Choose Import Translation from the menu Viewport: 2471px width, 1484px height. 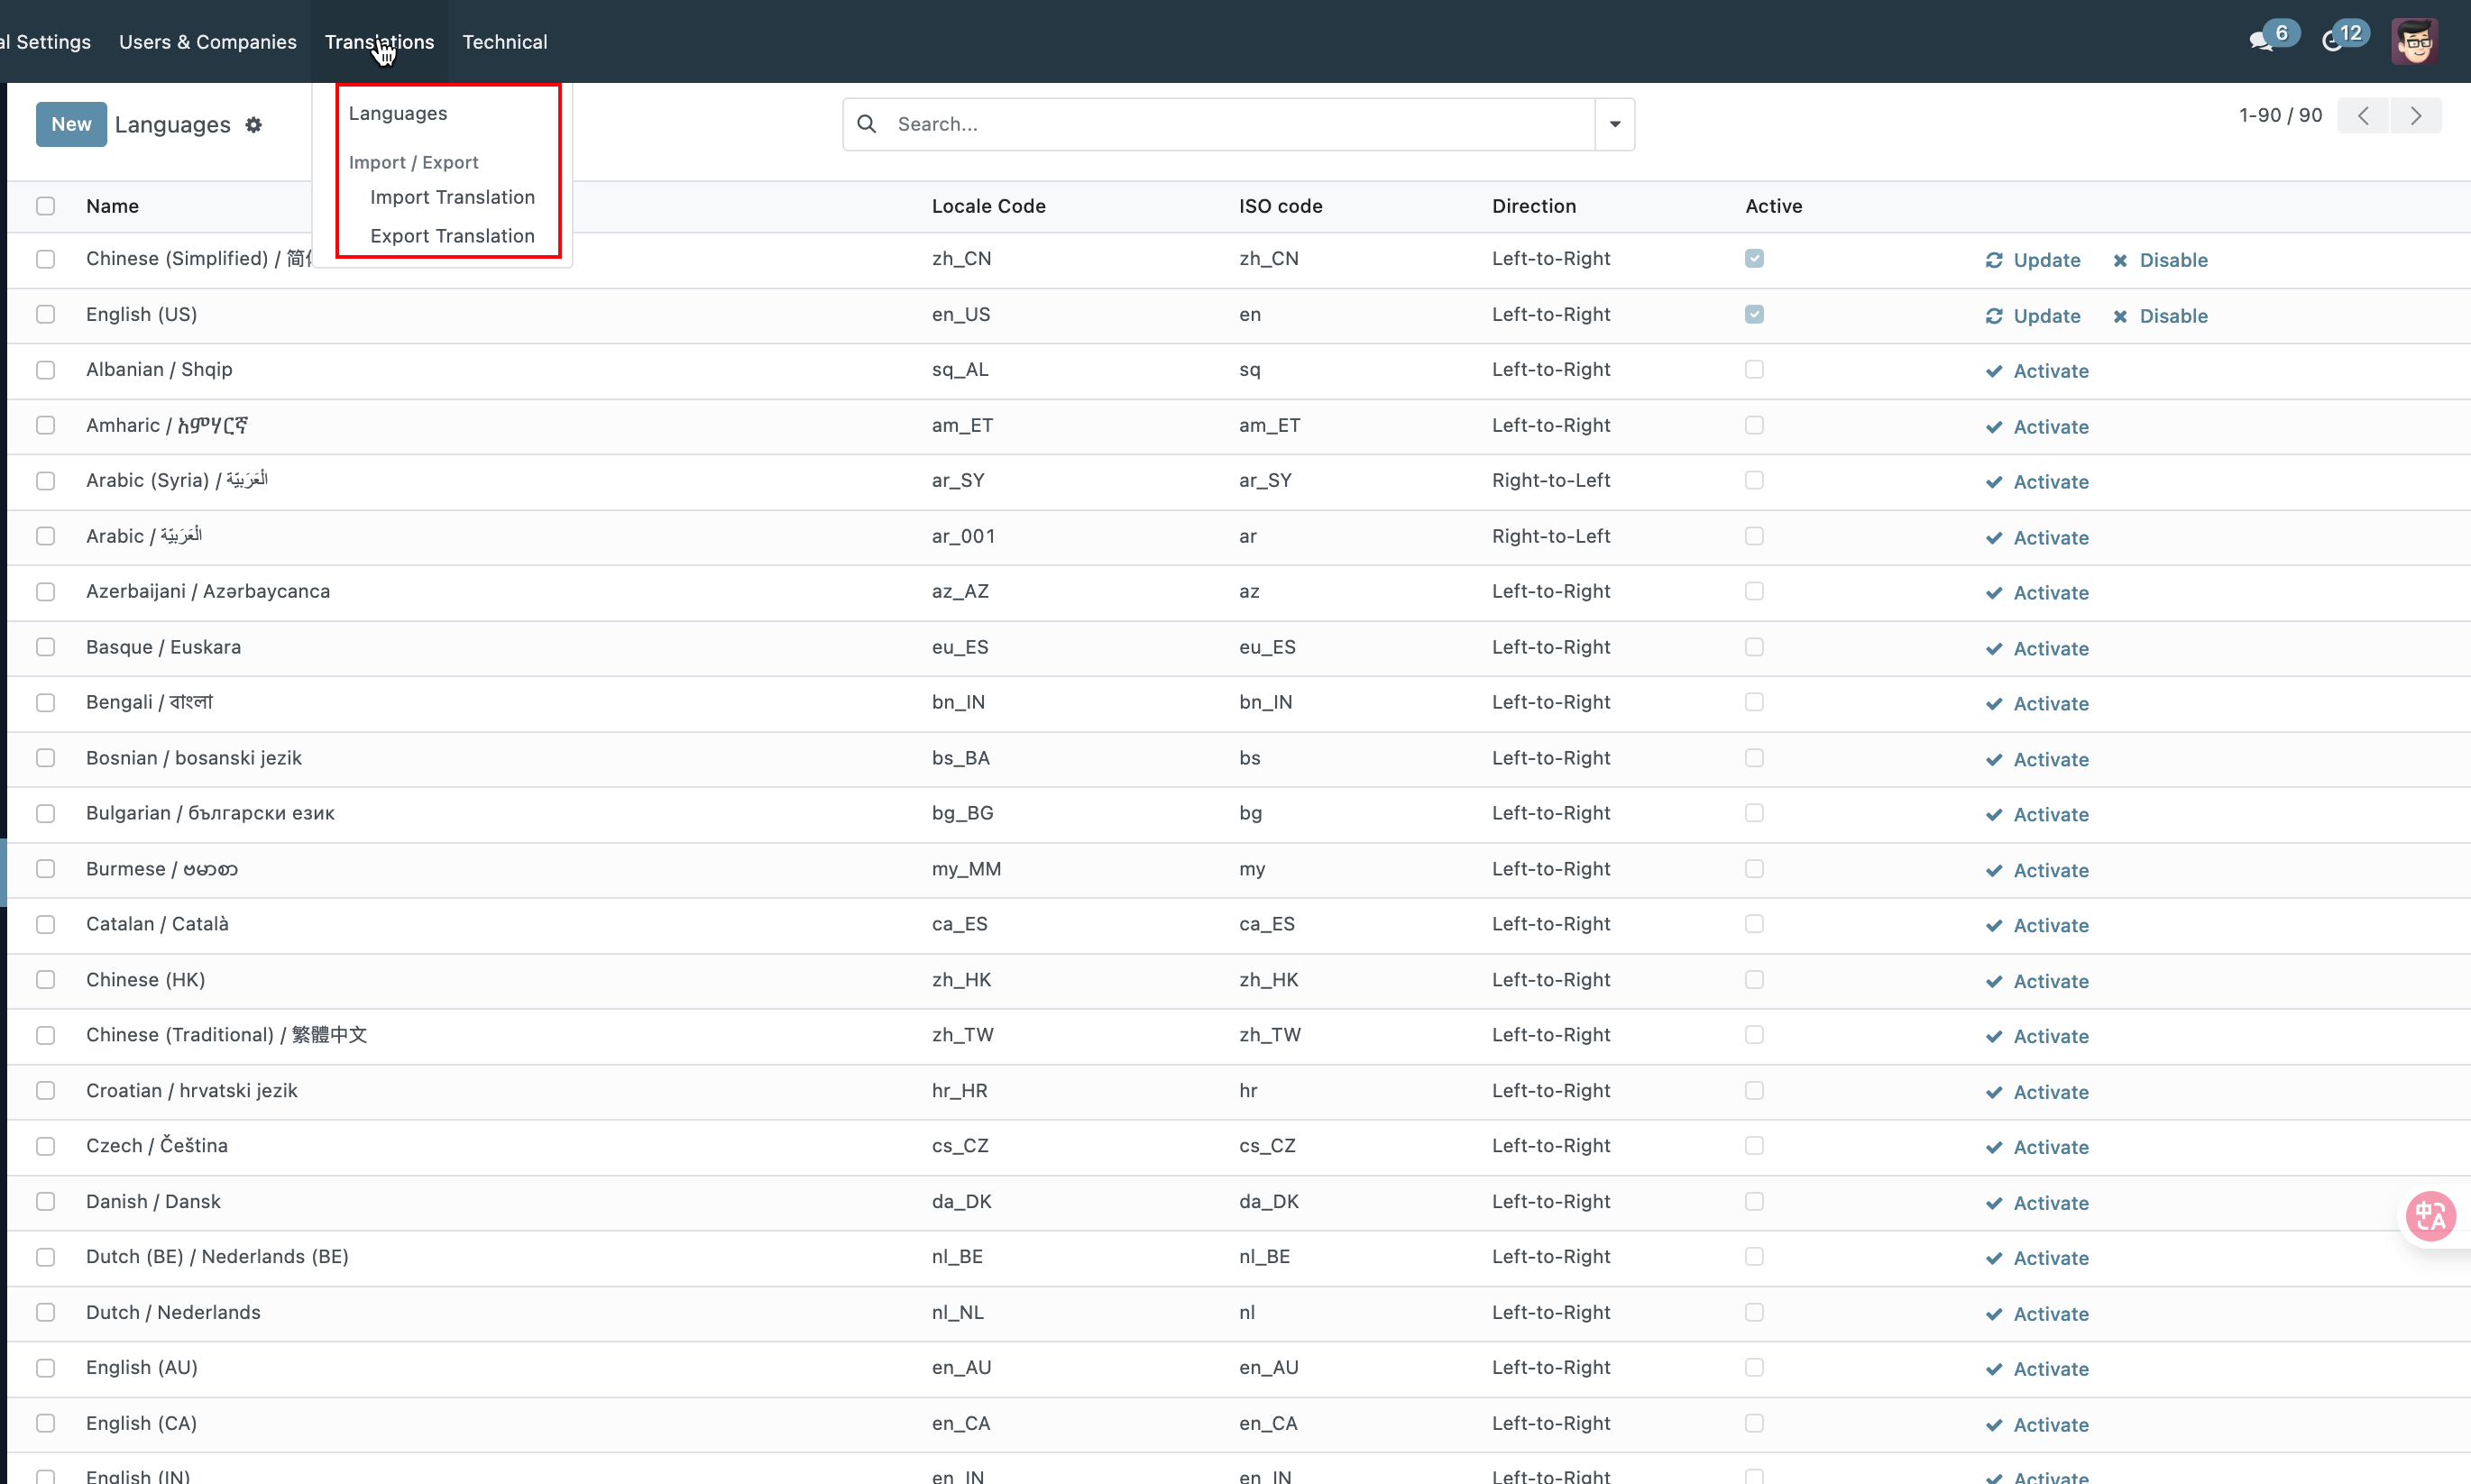[452, 197]
